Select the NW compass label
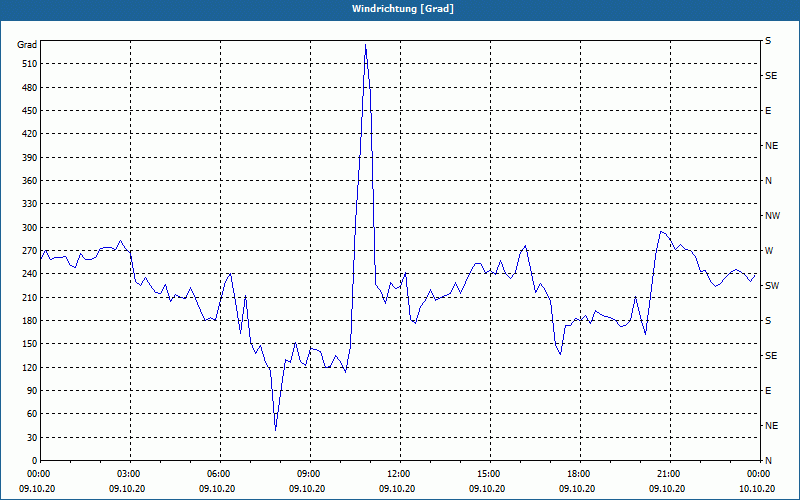This screenshot has width=800, height=500. 772,216
